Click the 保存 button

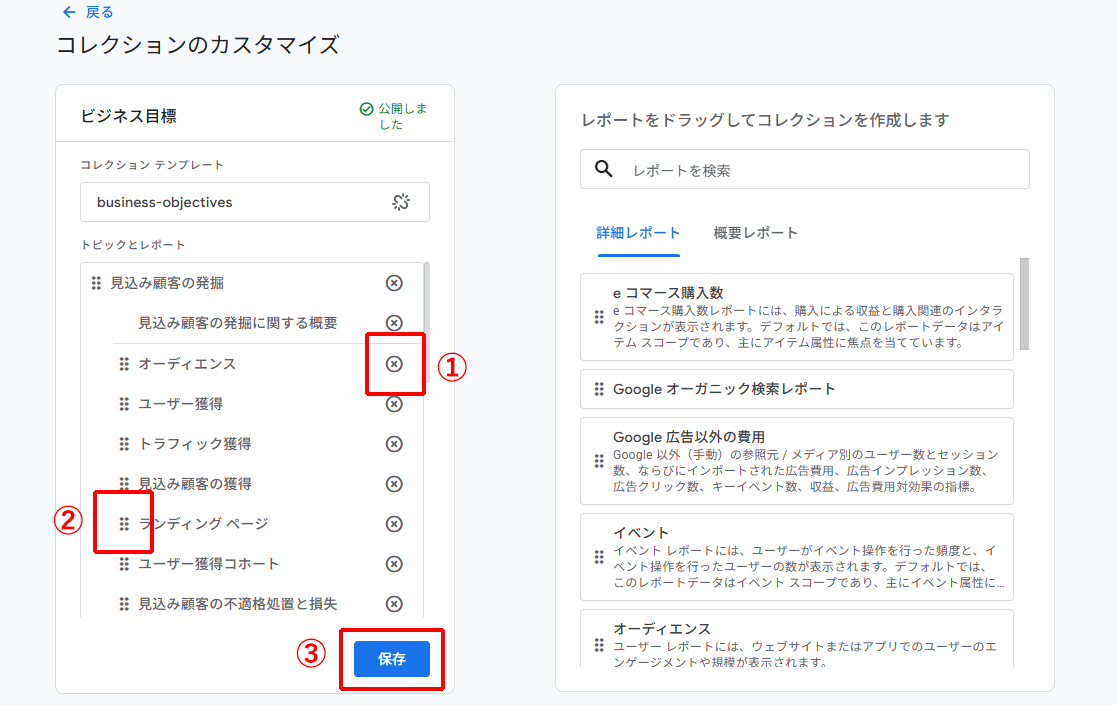pyautogui.click(x=392, y=659)
